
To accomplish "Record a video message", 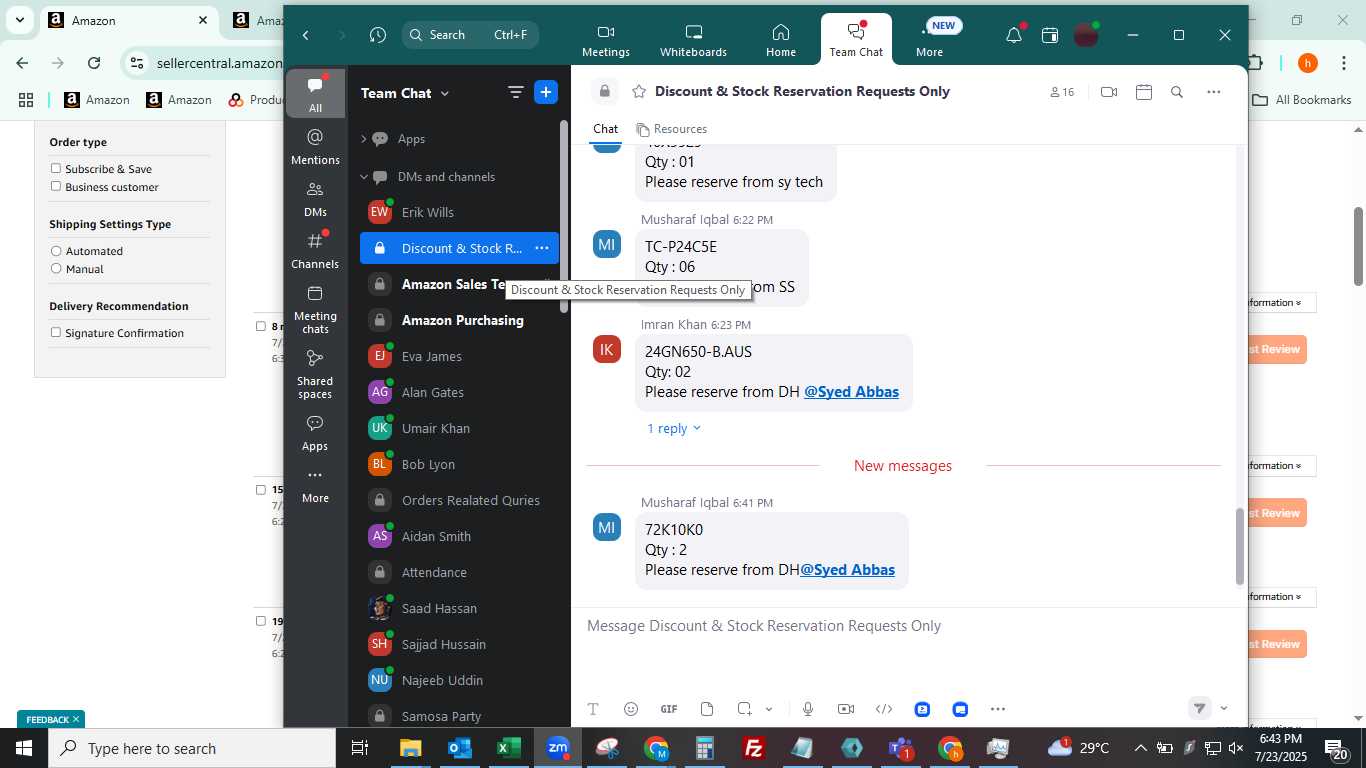I will (846, 709).
